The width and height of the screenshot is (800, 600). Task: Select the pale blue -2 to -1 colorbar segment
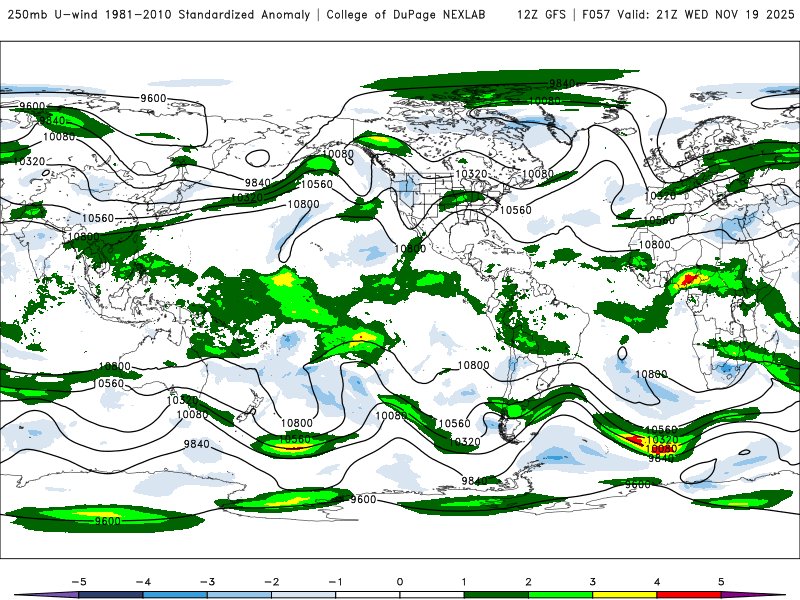tap(304, 595)
